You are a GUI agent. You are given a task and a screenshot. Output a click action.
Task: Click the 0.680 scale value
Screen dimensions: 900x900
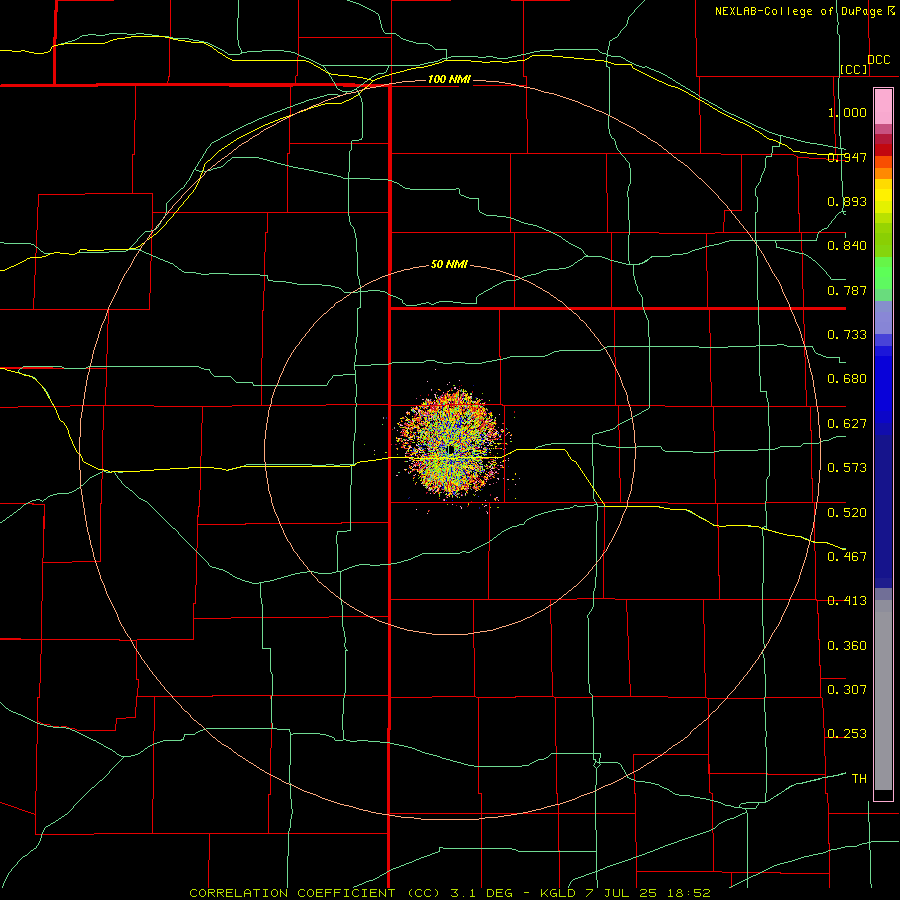point(847,379)
